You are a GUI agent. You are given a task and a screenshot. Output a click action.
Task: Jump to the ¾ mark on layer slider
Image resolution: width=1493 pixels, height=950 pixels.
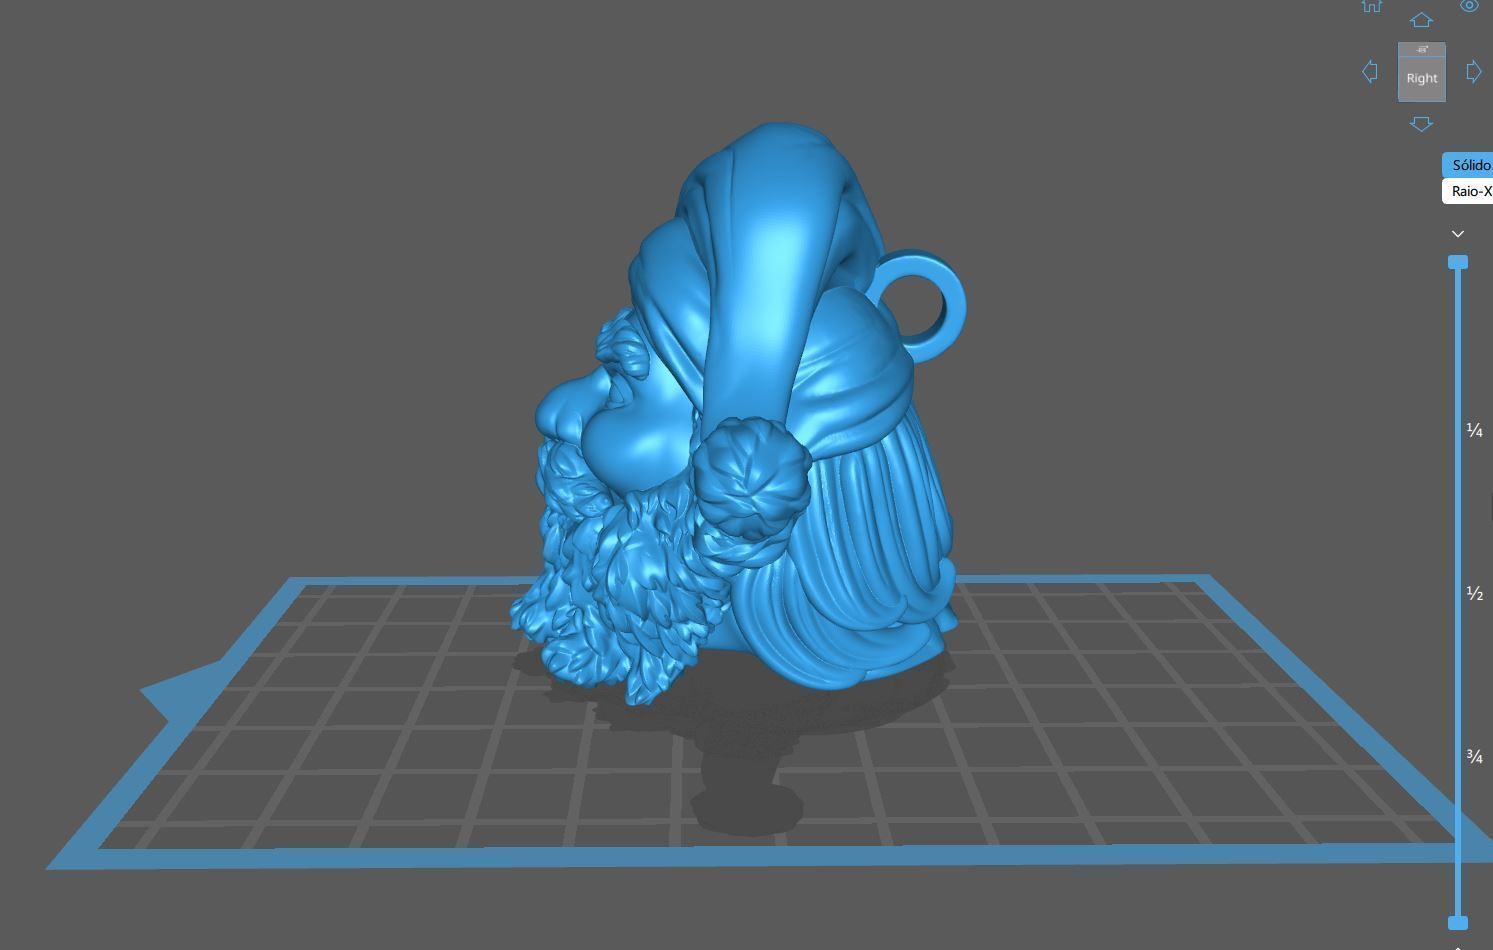[1474, 756]
